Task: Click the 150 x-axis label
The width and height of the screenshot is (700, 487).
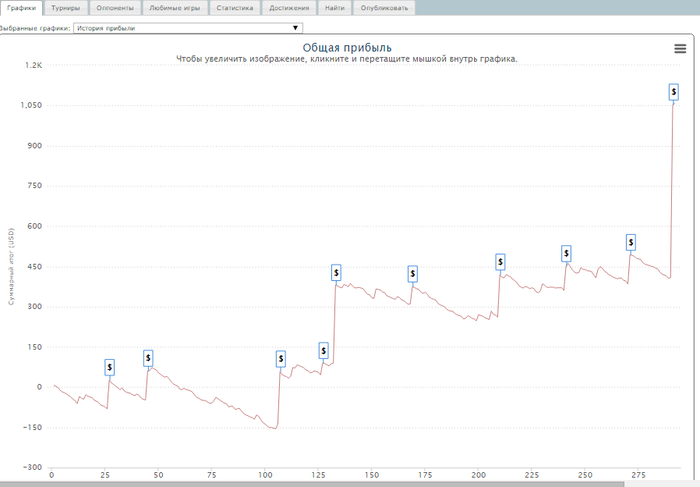Action: [x=372, y=475]
